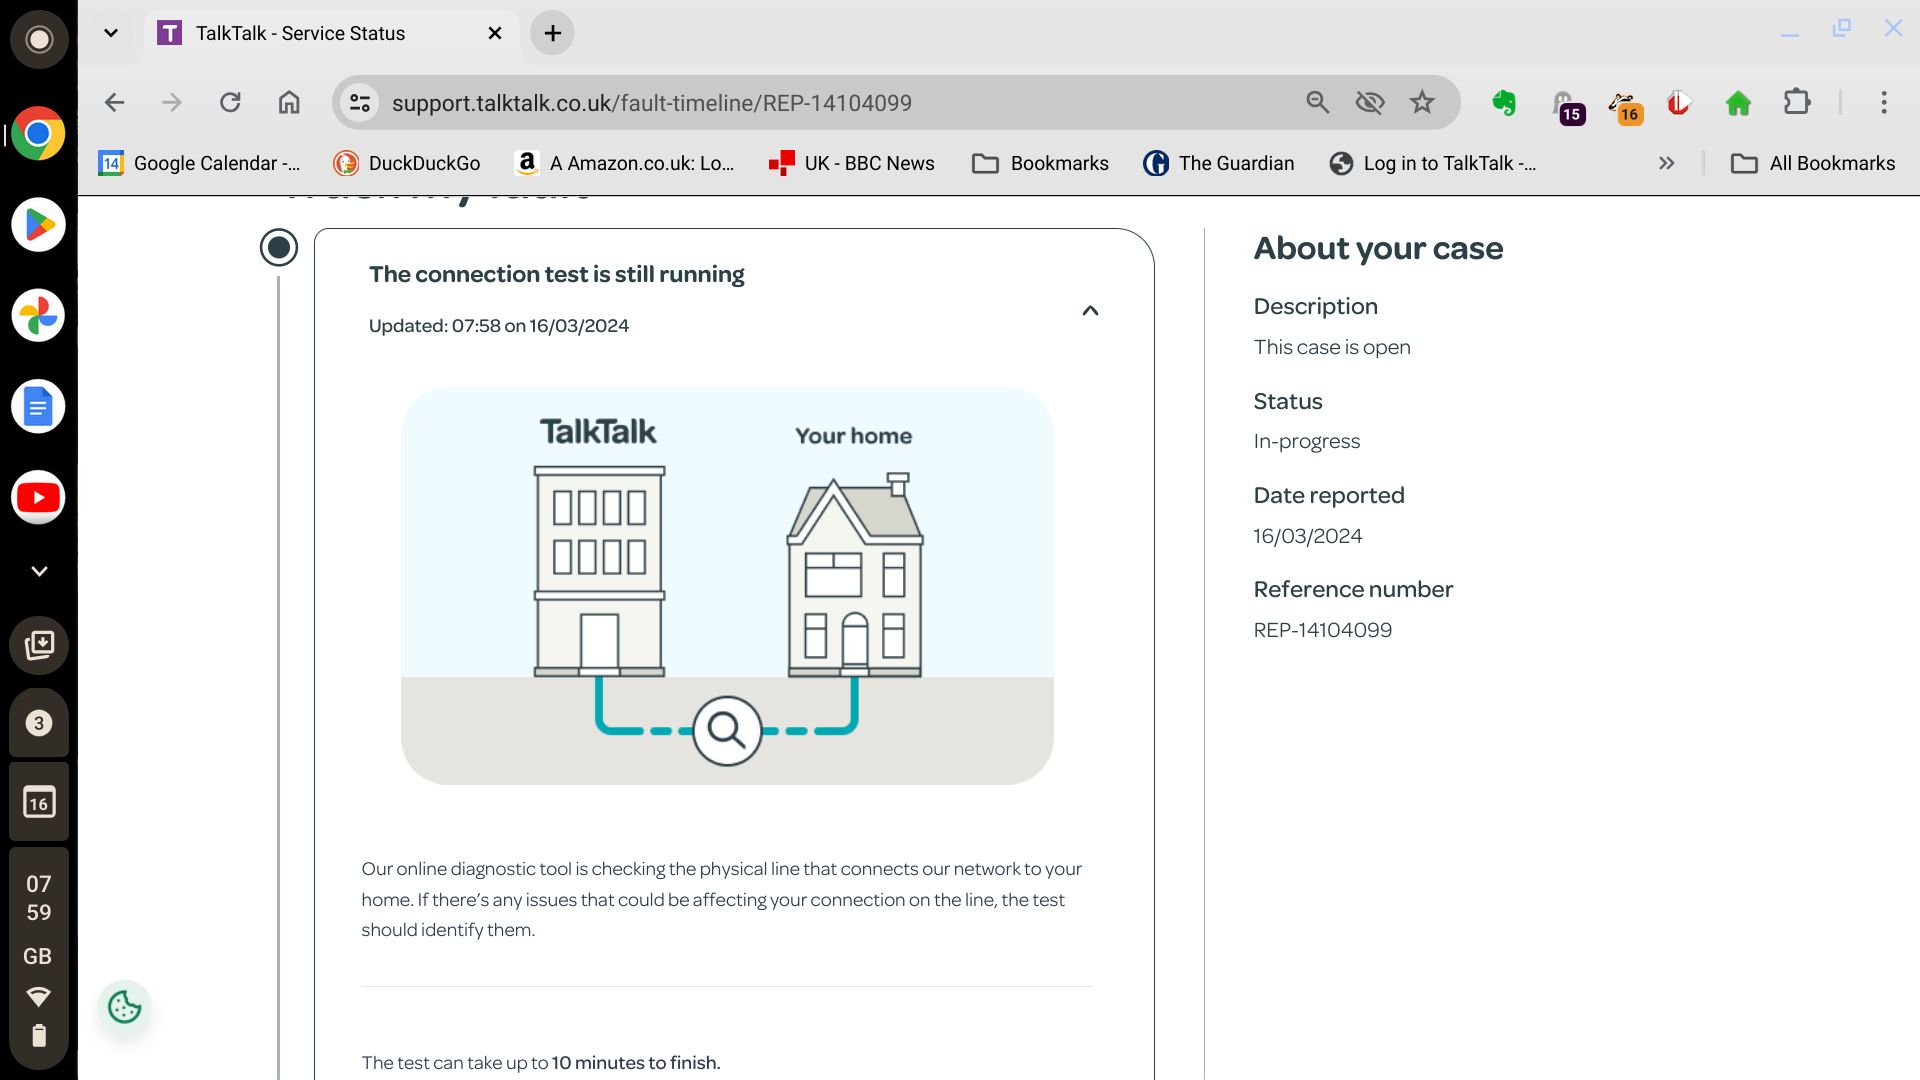This screenshot has height=1080, width=1920.
Task: Open the All Bookmarks panel
Action: point(1813,163)
